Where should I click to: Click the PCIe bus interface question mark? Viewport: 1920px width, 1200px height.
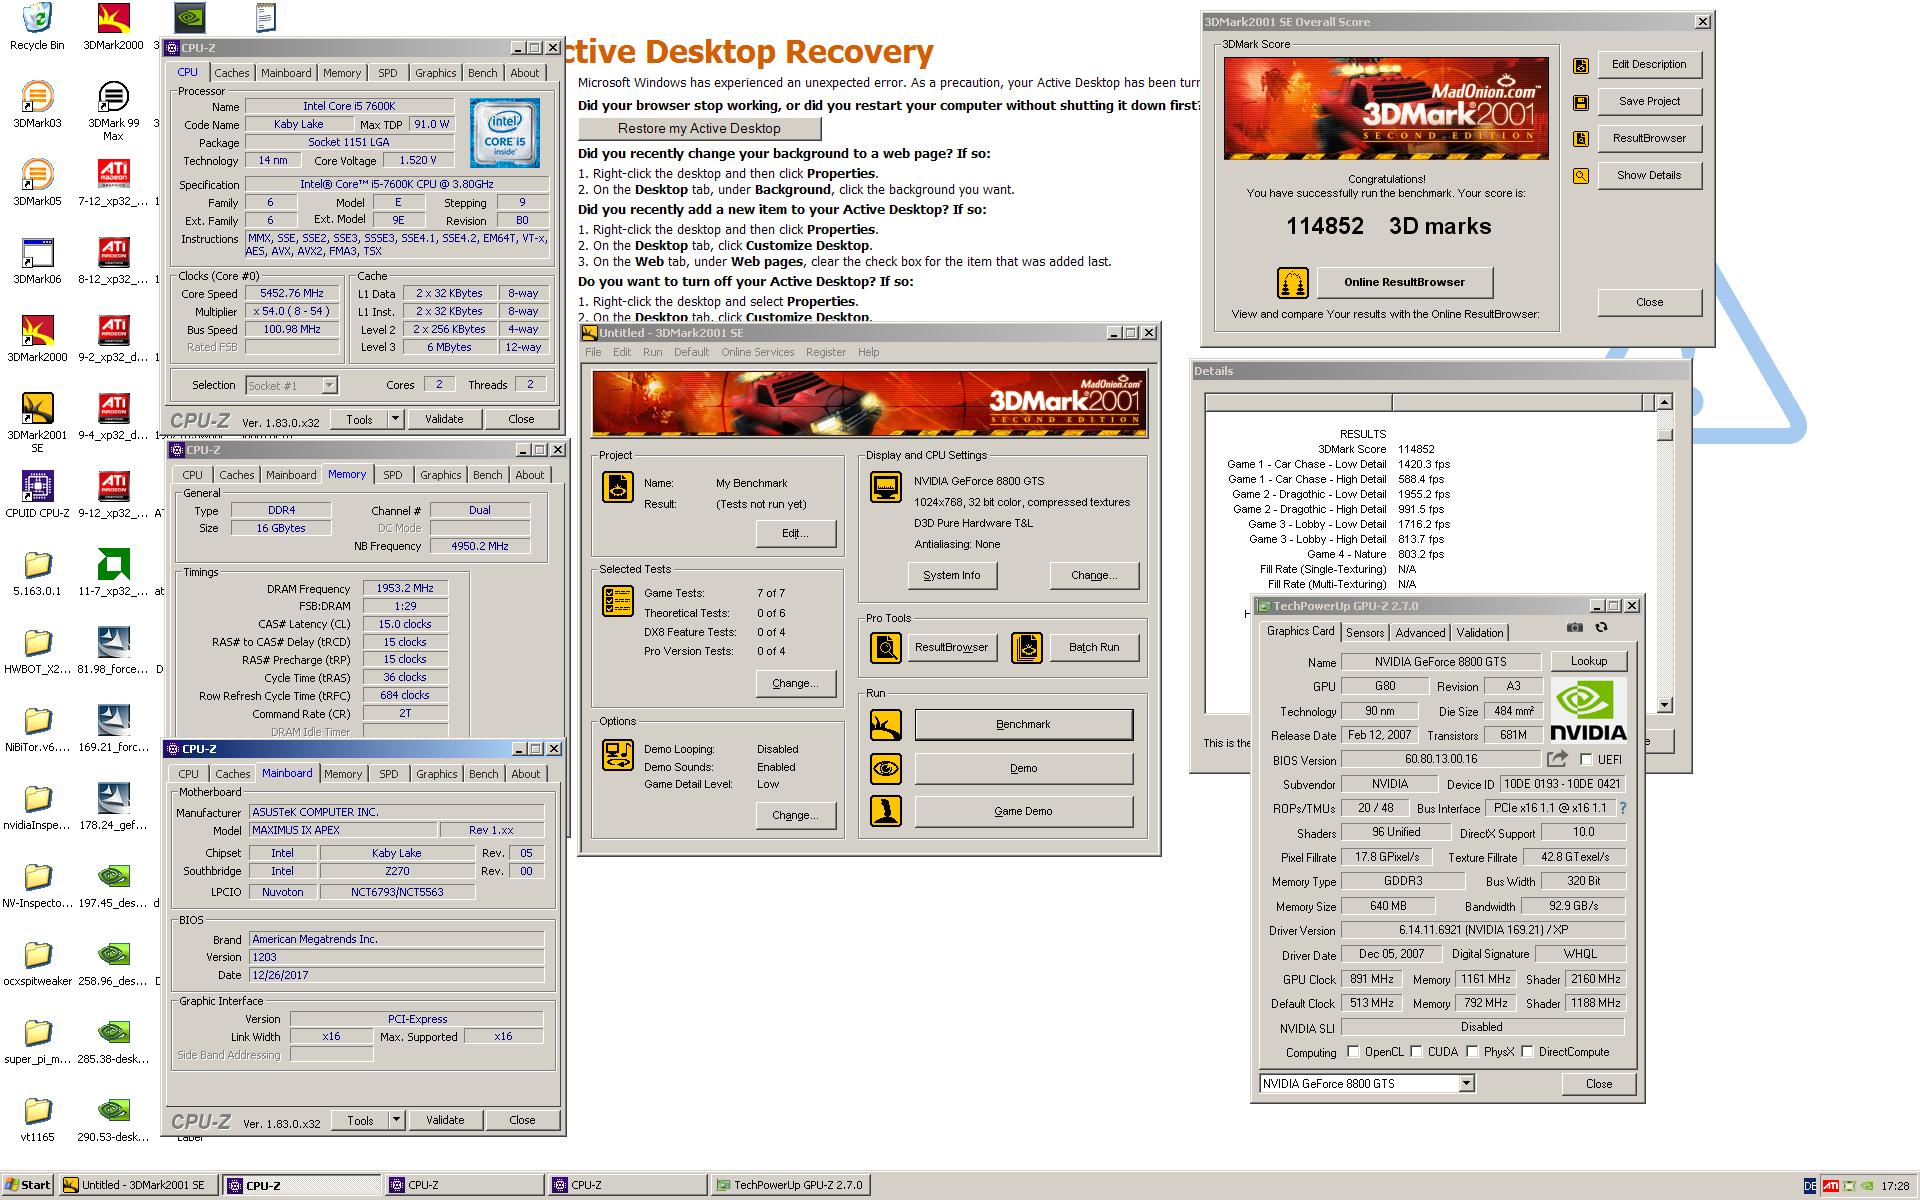coord(1622,808)
